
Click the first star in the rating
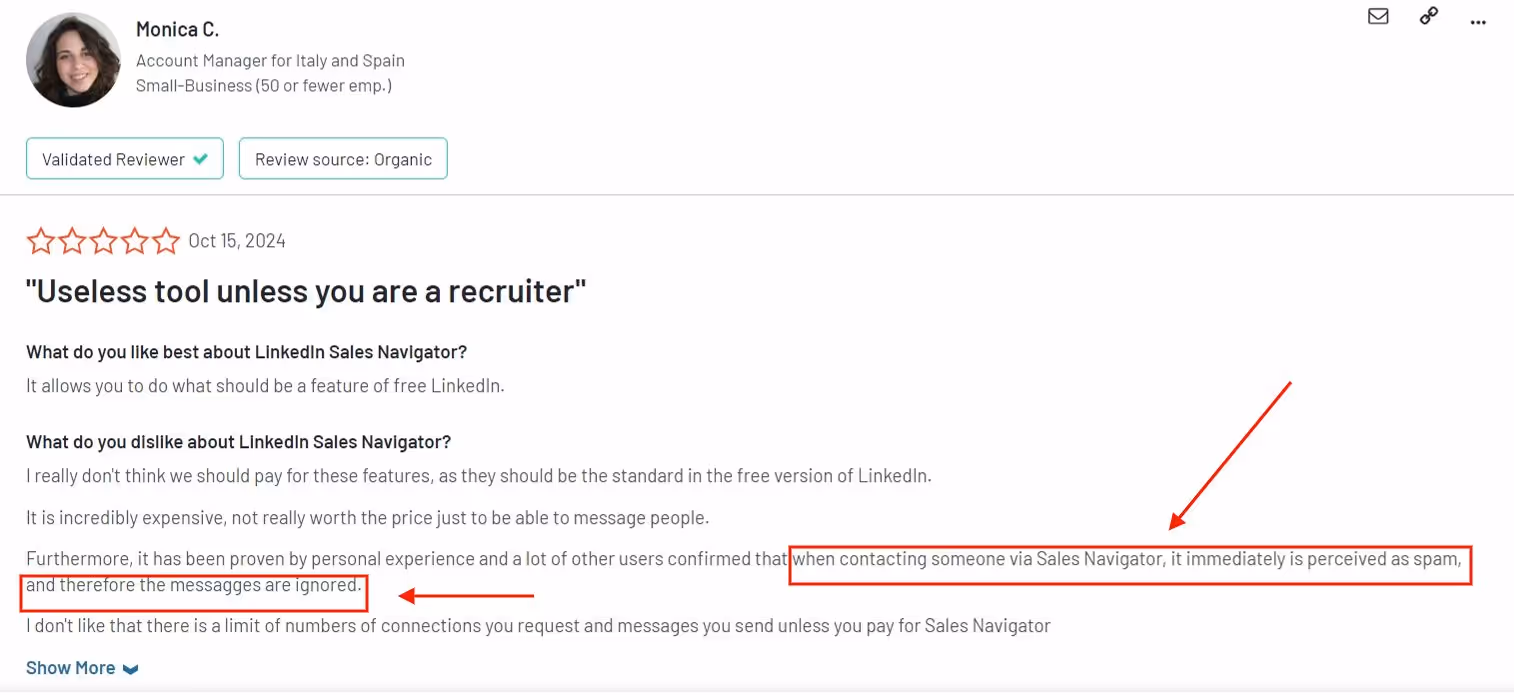click(x=41, y=240)
